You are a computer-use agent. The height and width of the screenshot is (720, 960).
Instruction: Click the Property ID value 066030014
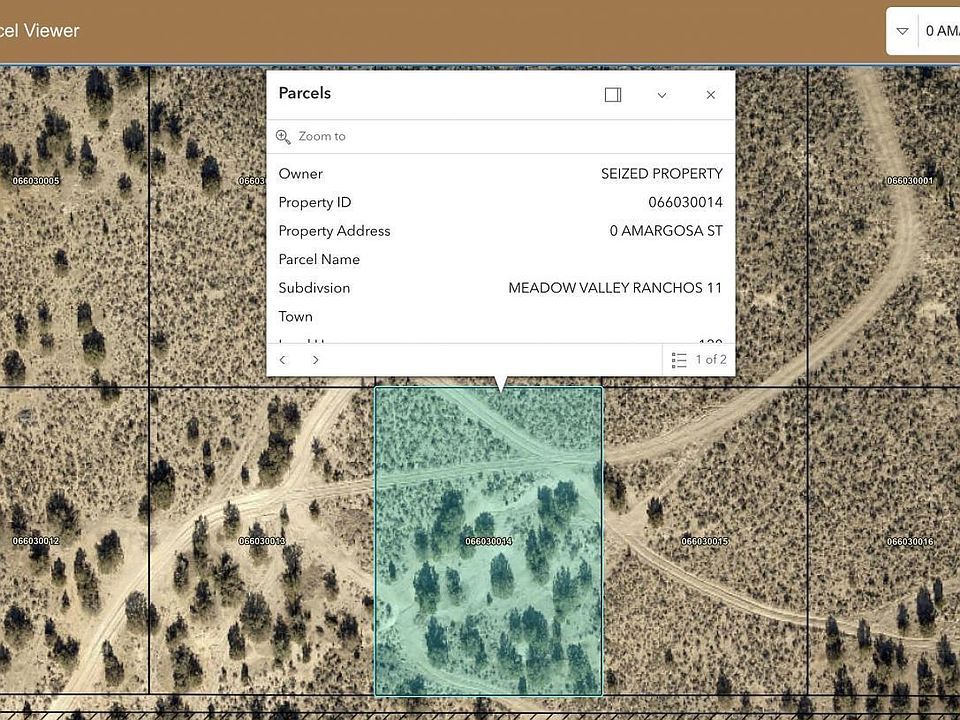click(x=686, y=202)
